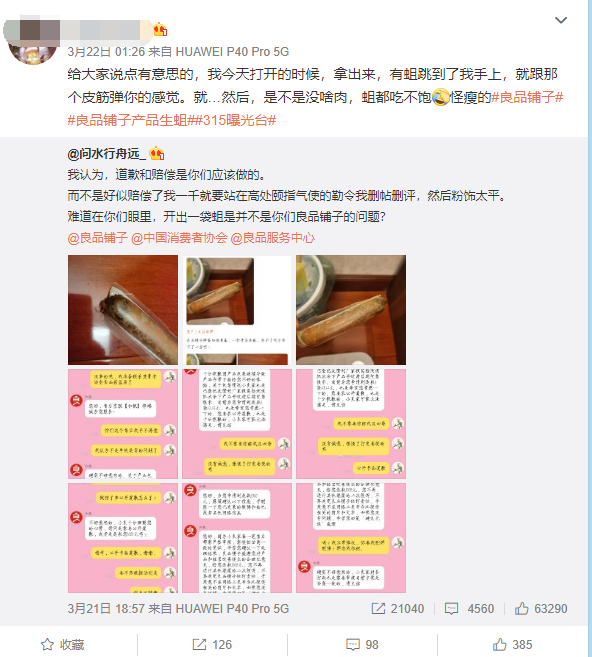Favorite this post with 收藏 star
This screenshot has width=592, height=657.
click(63, 644)
